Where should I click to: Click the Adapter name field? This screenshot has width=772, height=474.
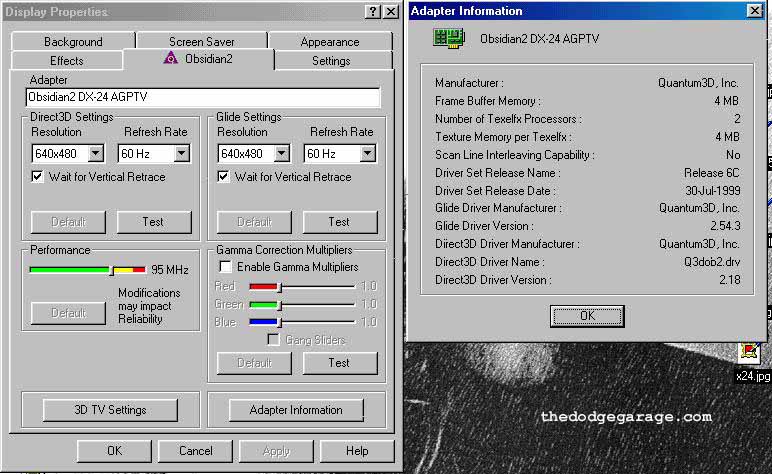click(x=203, y=97)
